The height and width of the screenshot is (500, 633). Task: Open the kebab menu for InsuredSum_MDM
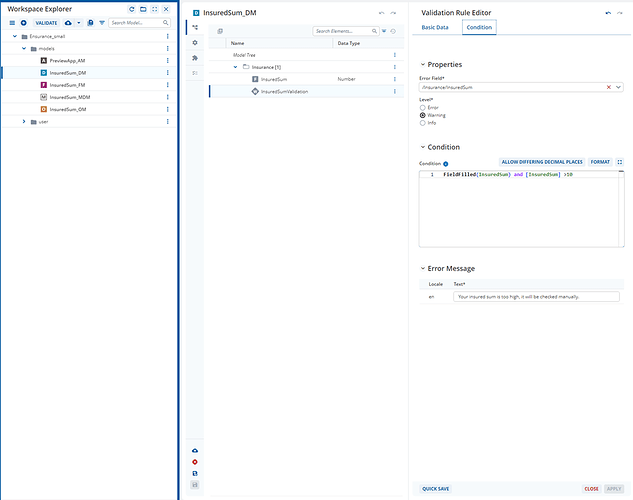pos(168,97)
